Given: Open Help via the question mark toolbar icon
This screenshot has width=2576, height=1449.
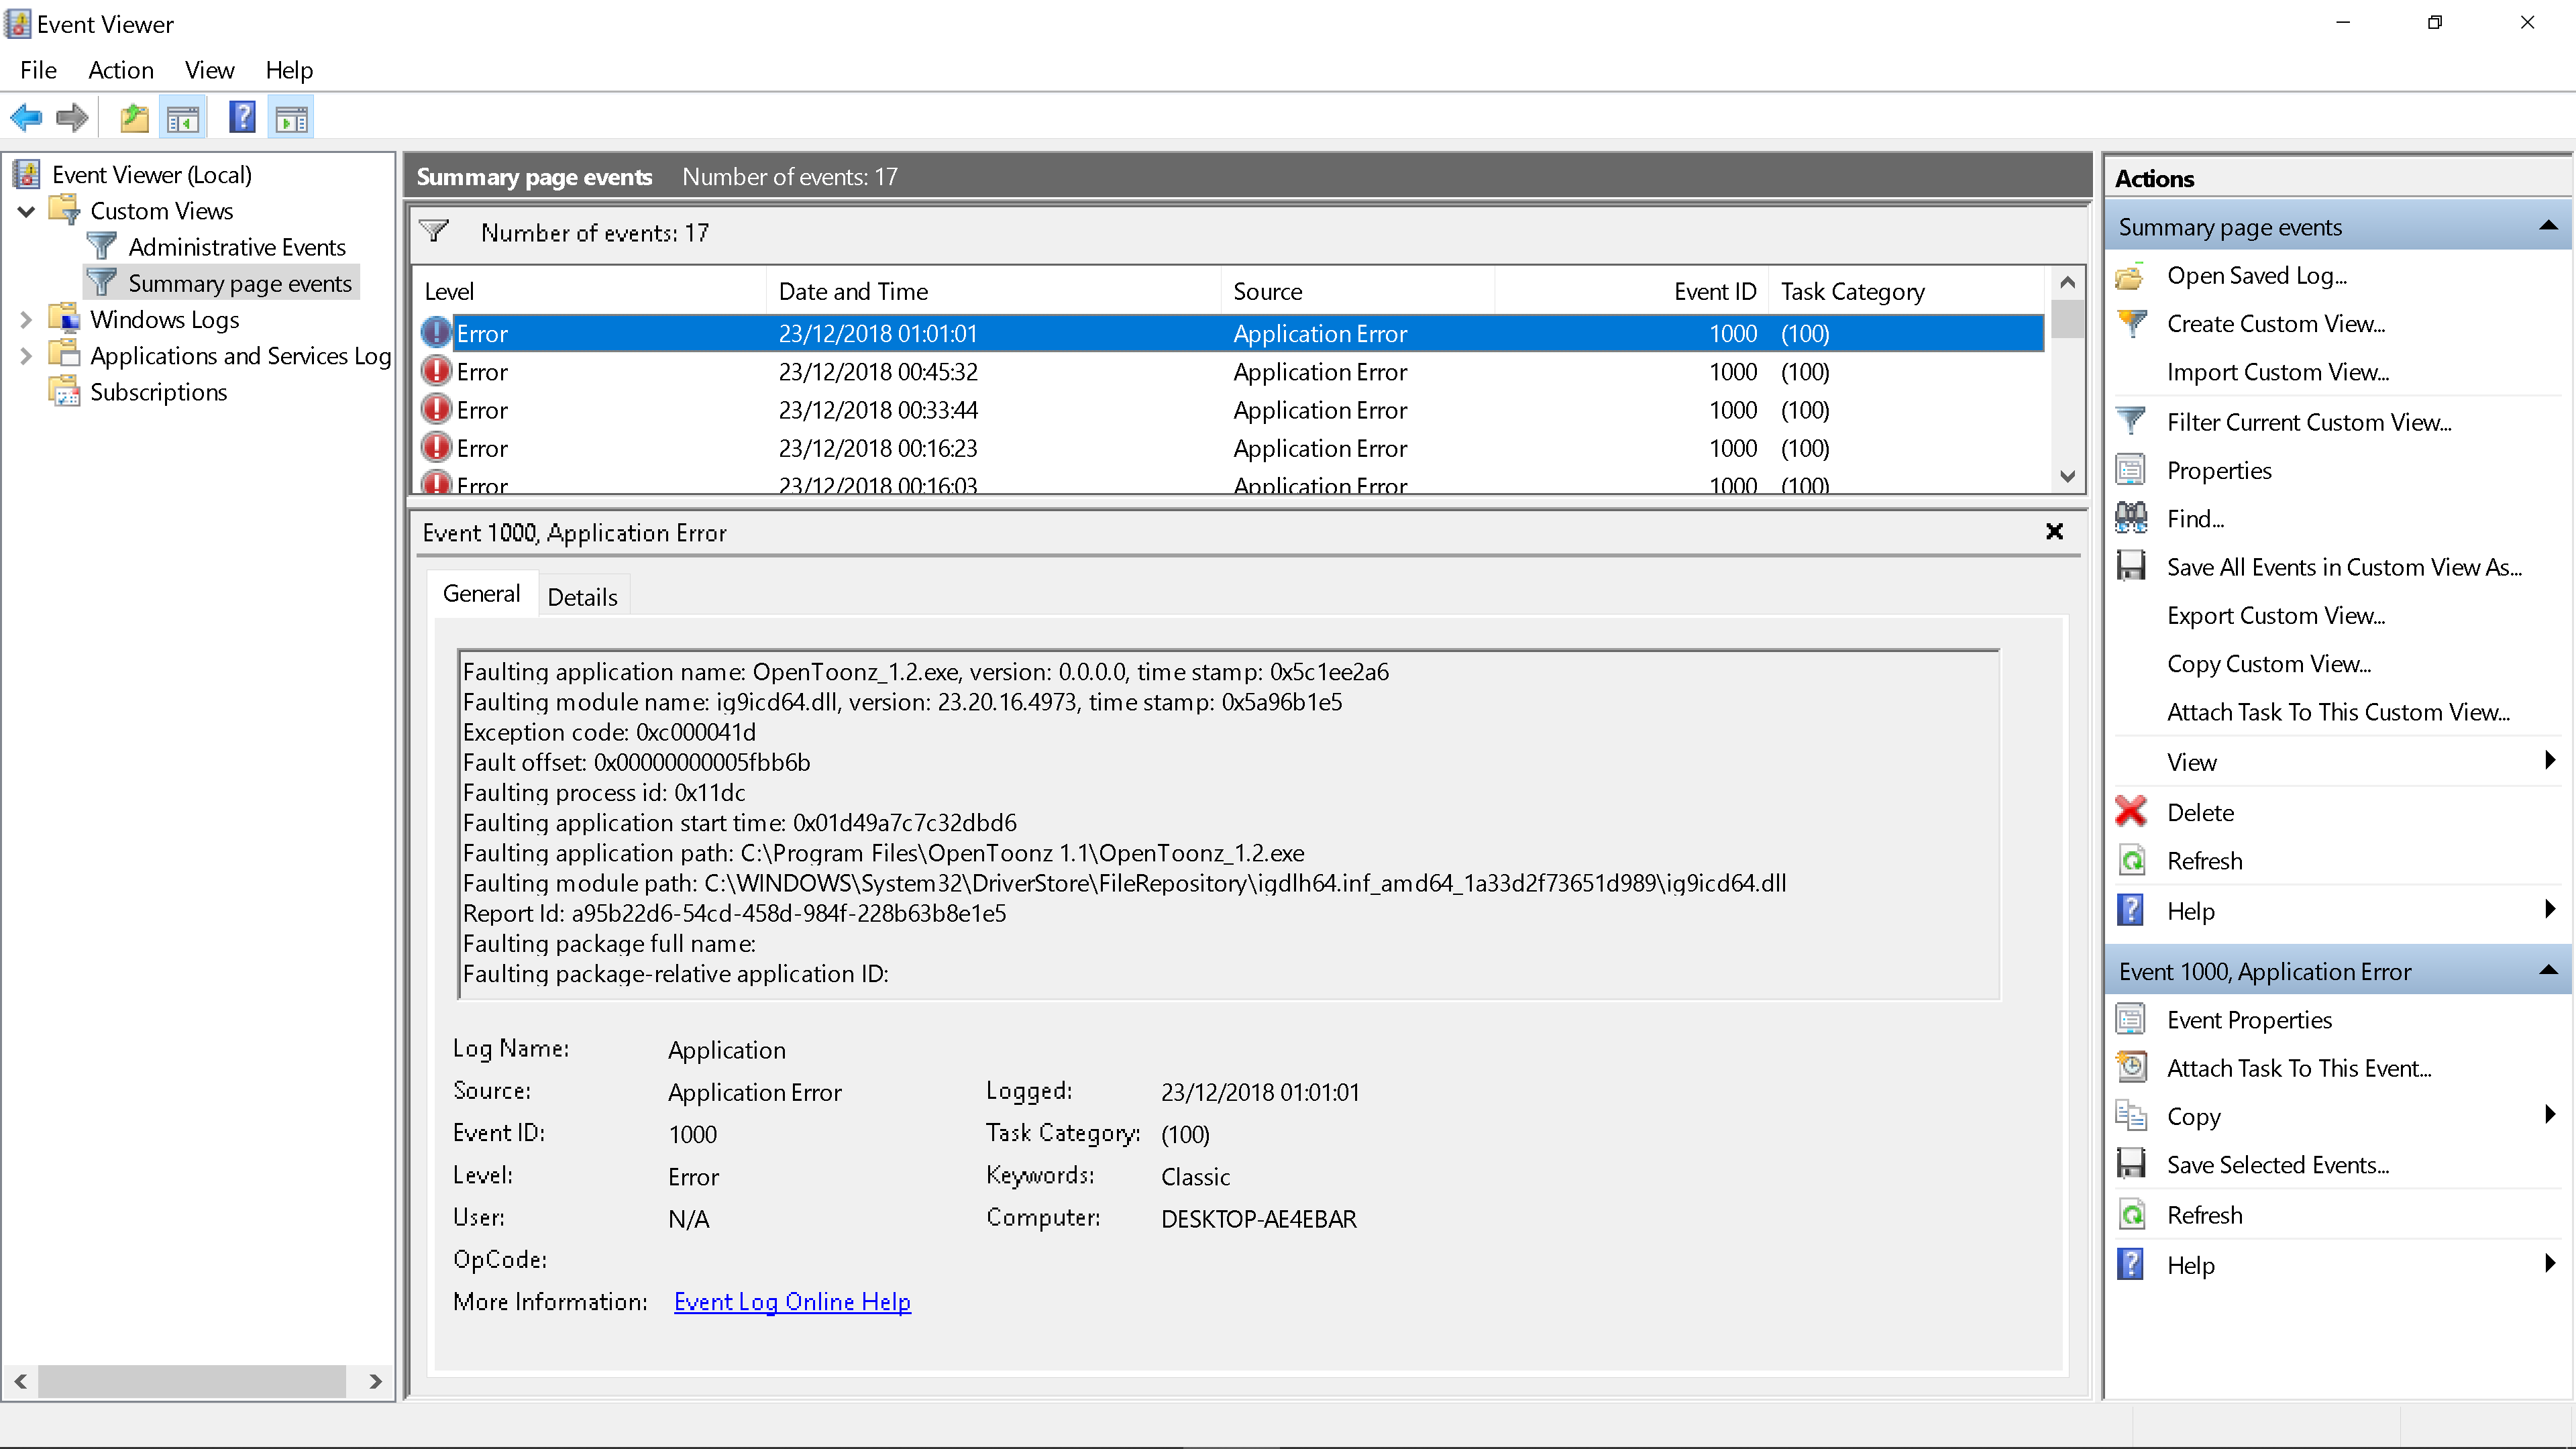Looking at the screenshot, I should [242, 117].
